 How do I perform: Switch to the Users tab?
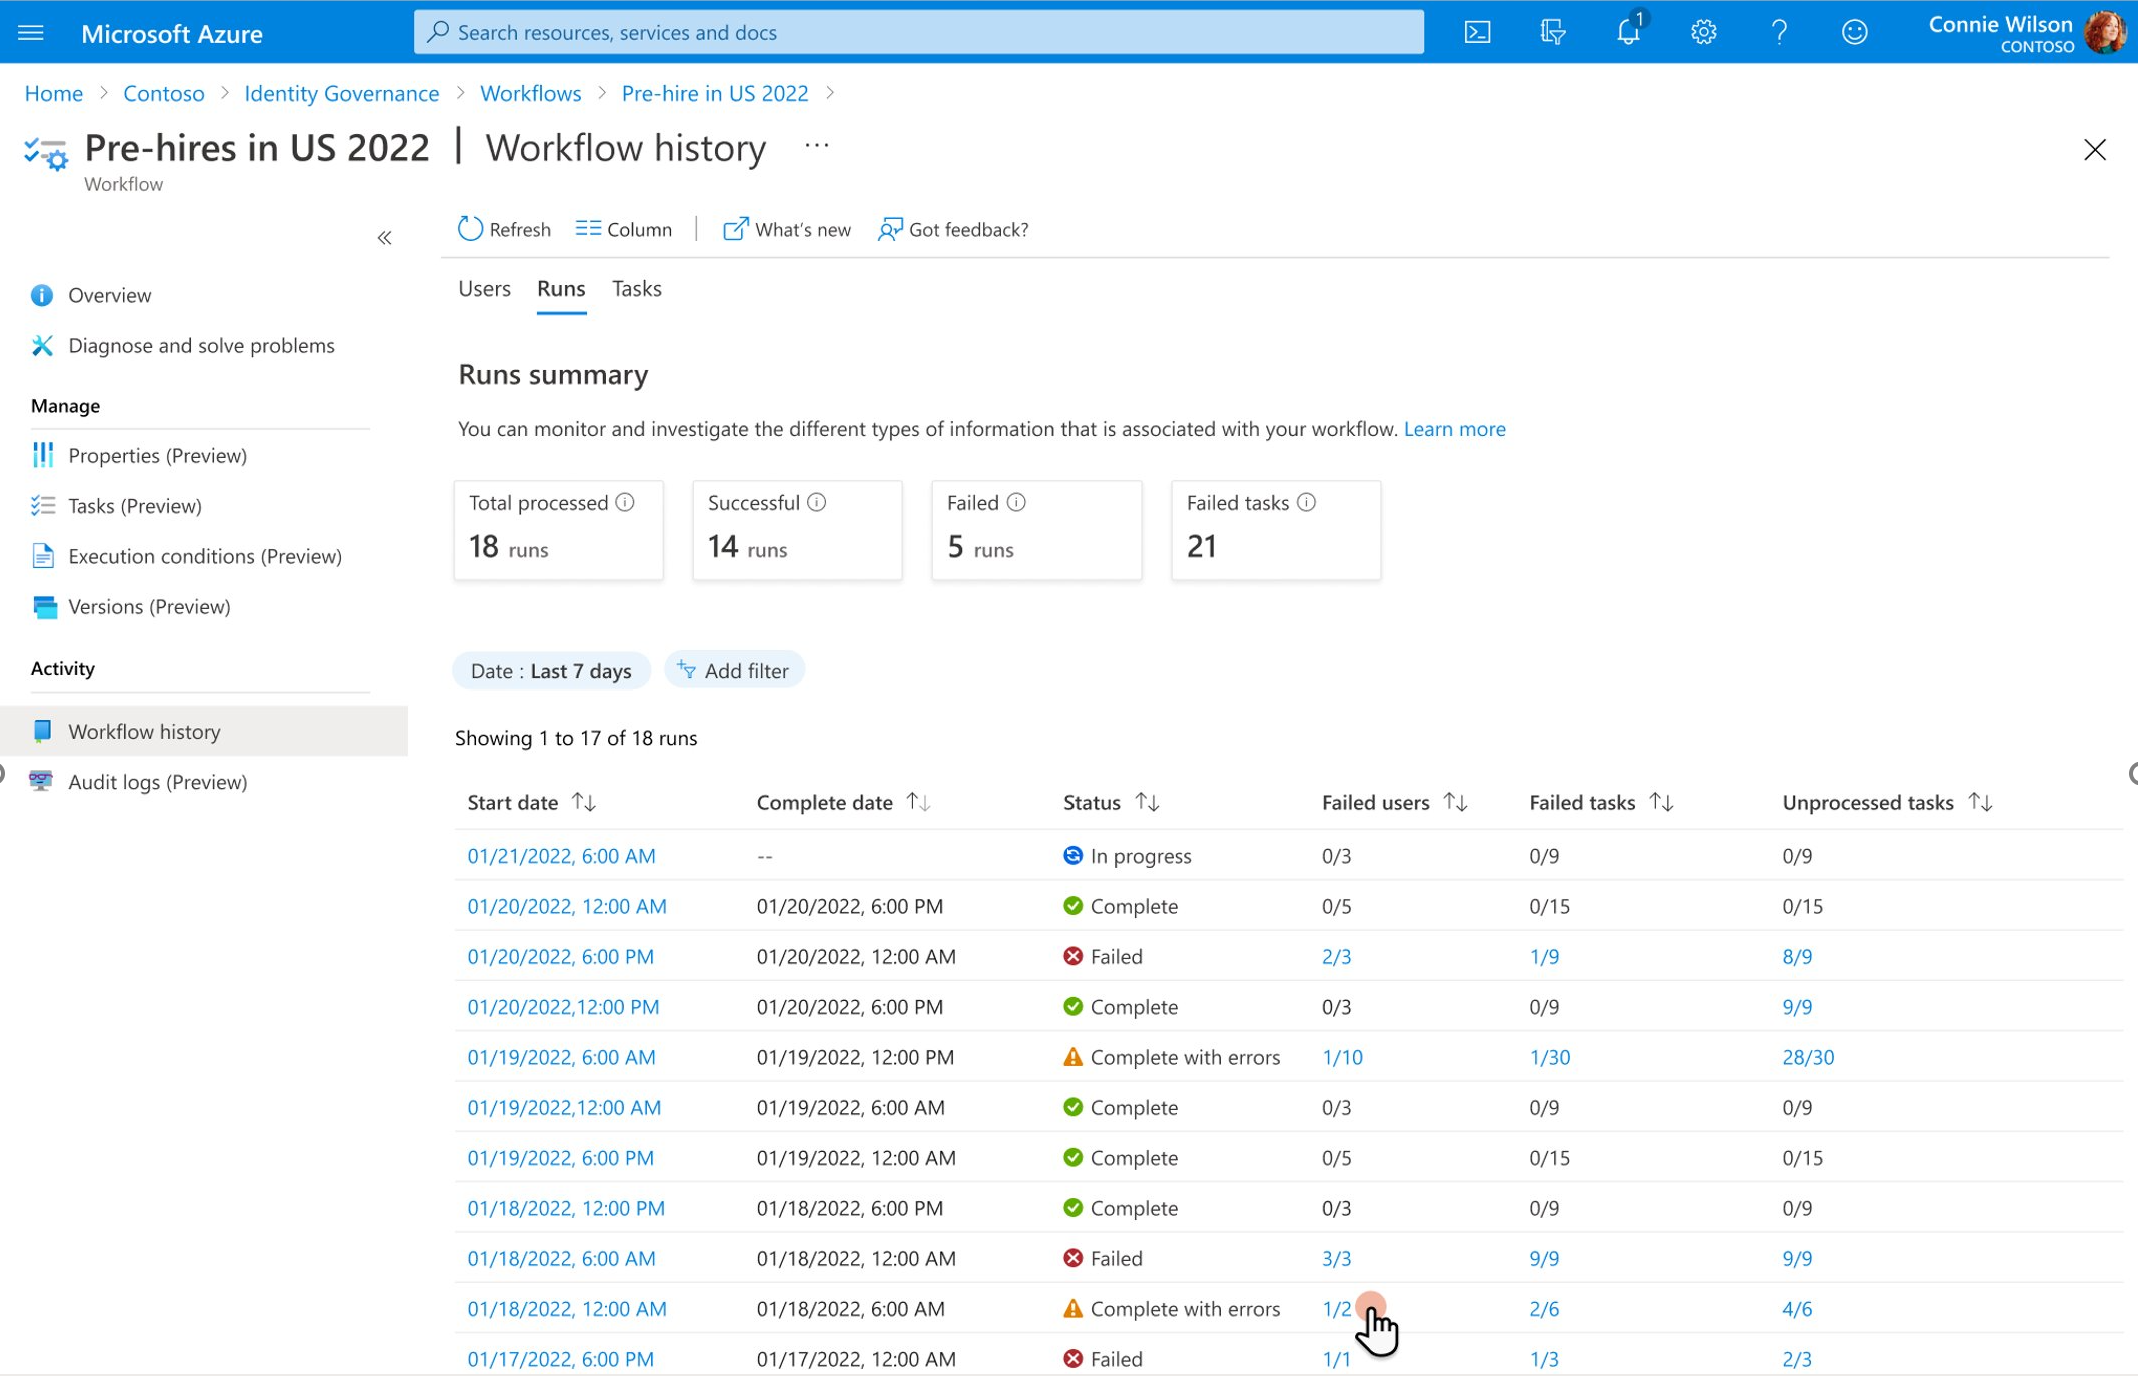point(483,288)
